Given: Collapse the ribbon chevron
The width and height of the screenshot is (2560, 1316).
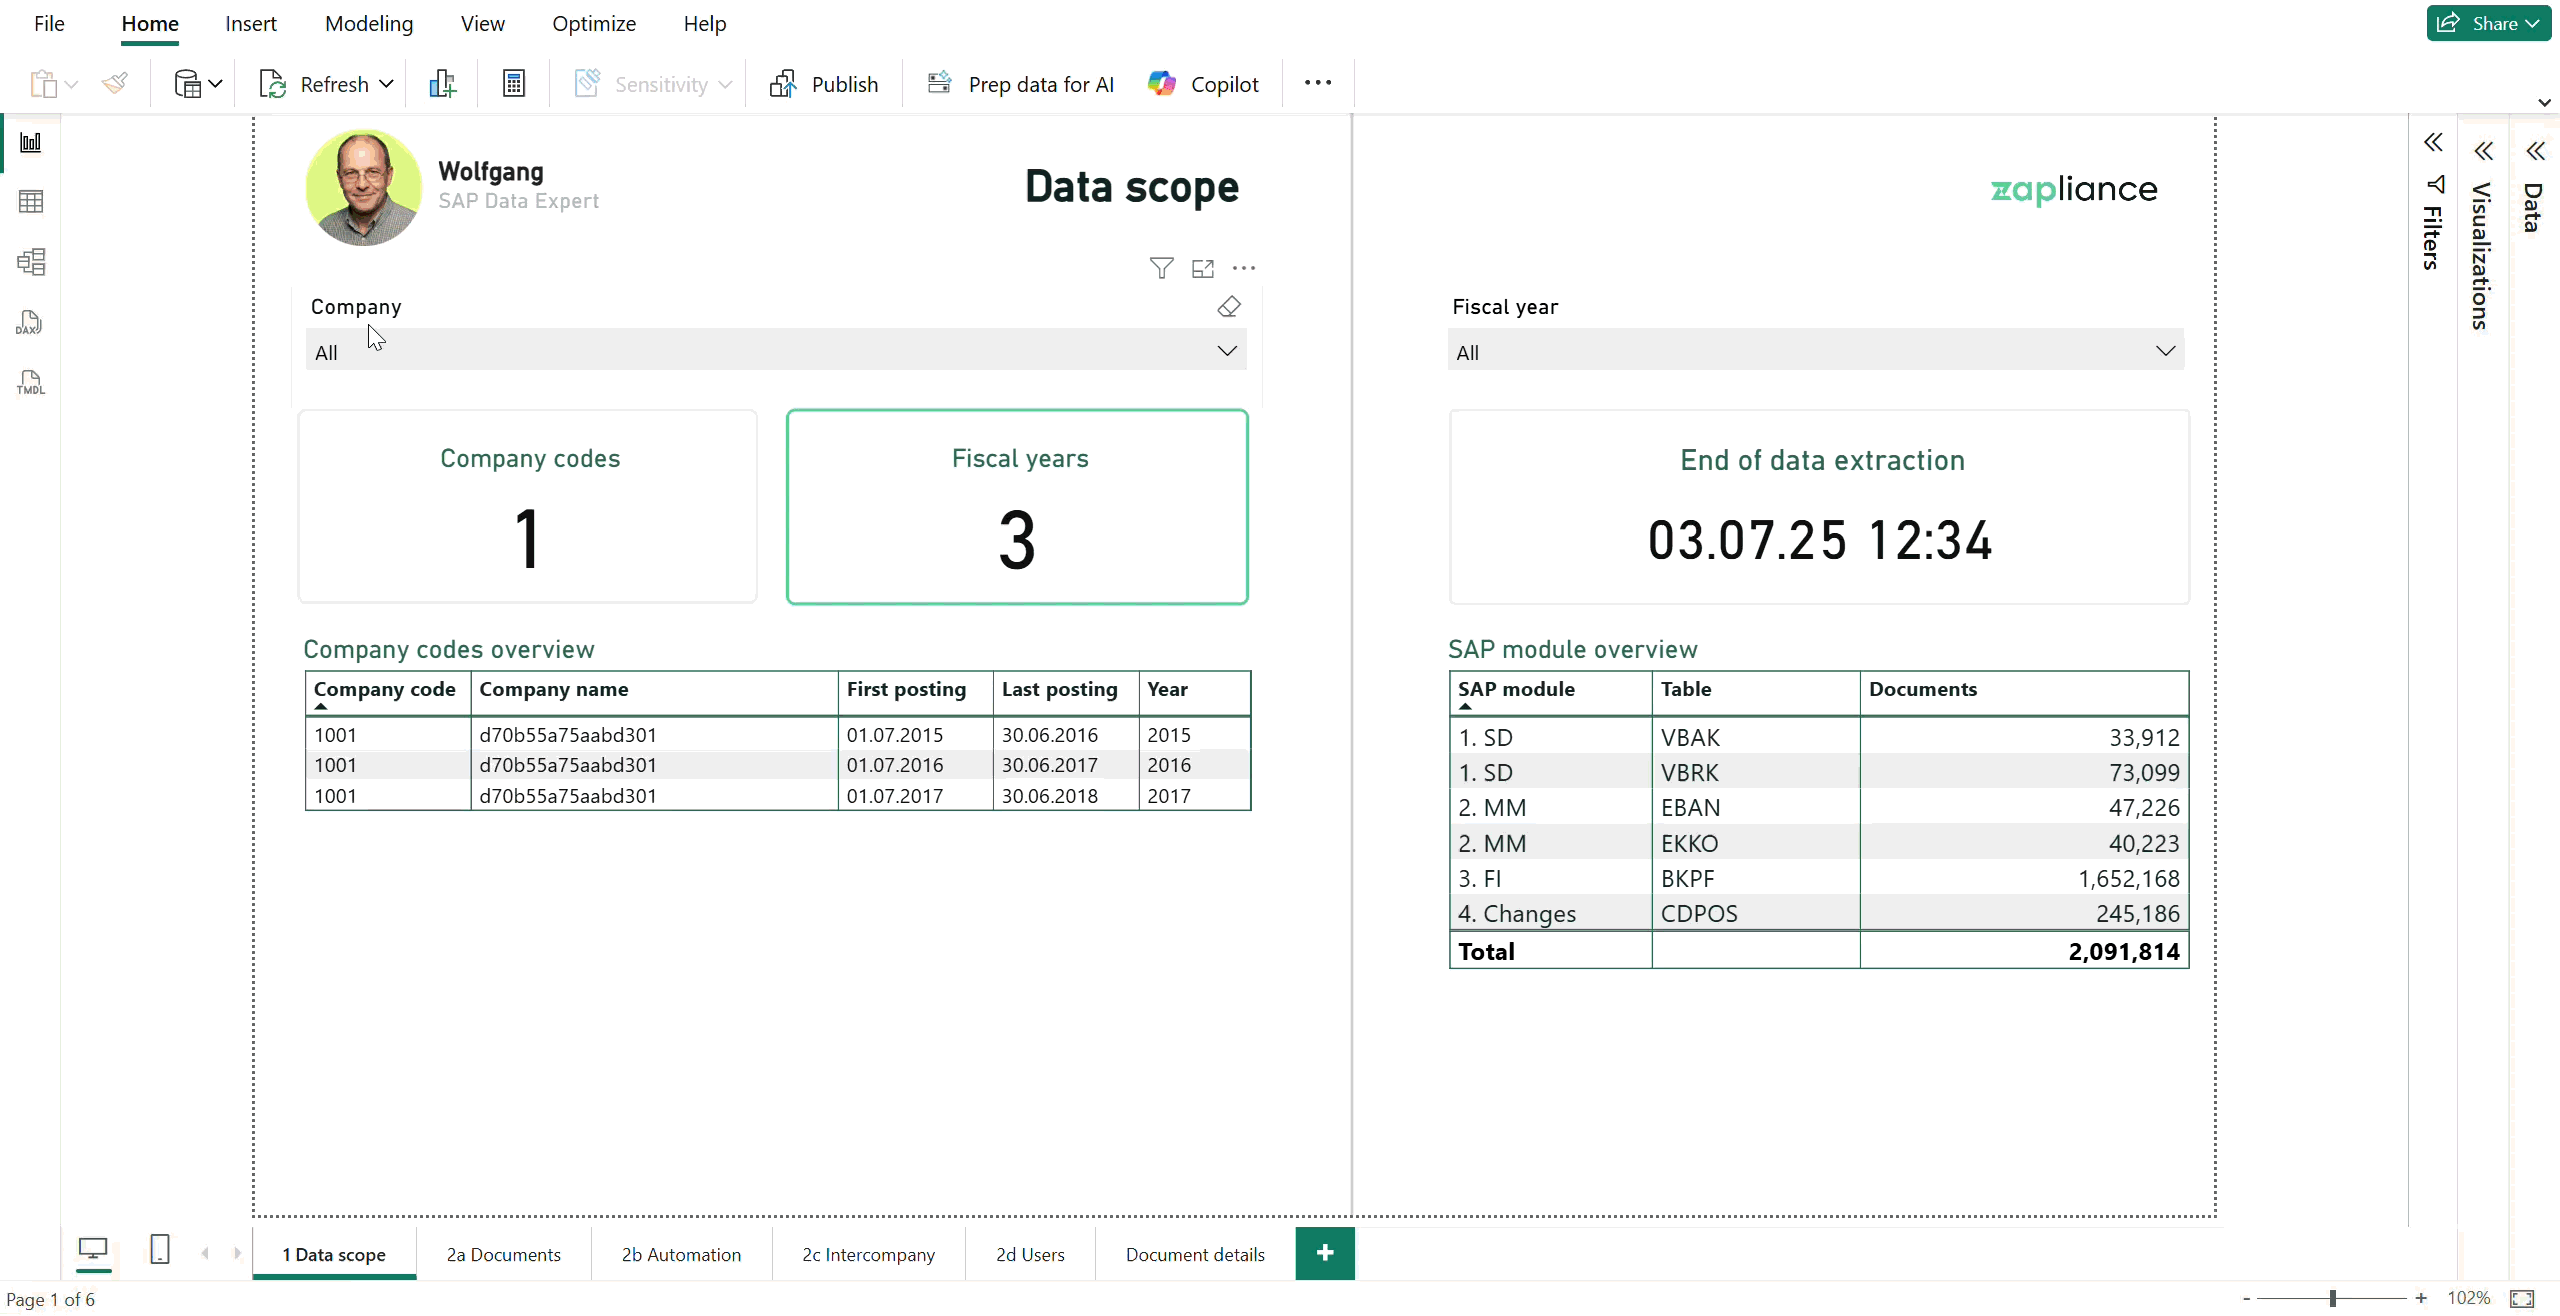Looking at the screenshot, I should coord(2544,102).
